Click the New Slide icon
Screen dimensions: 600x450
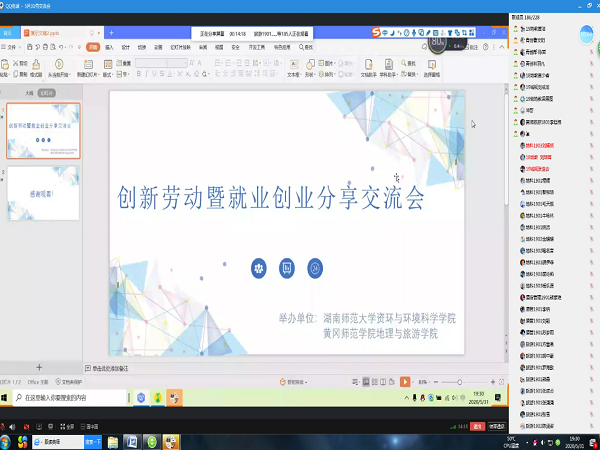click(x=88, y=64)
